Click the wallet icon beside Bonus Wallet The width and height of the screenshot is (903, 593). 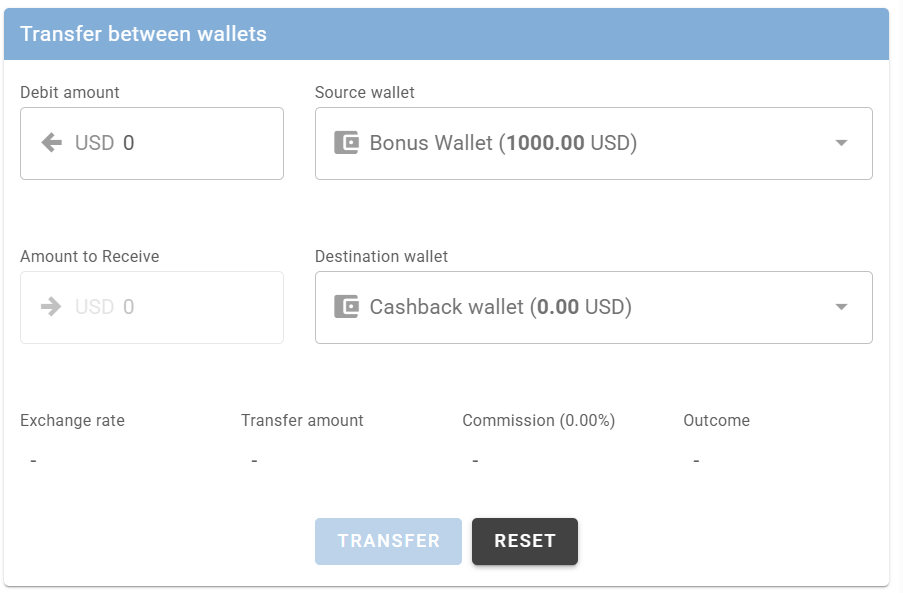[x=346, y=143]
